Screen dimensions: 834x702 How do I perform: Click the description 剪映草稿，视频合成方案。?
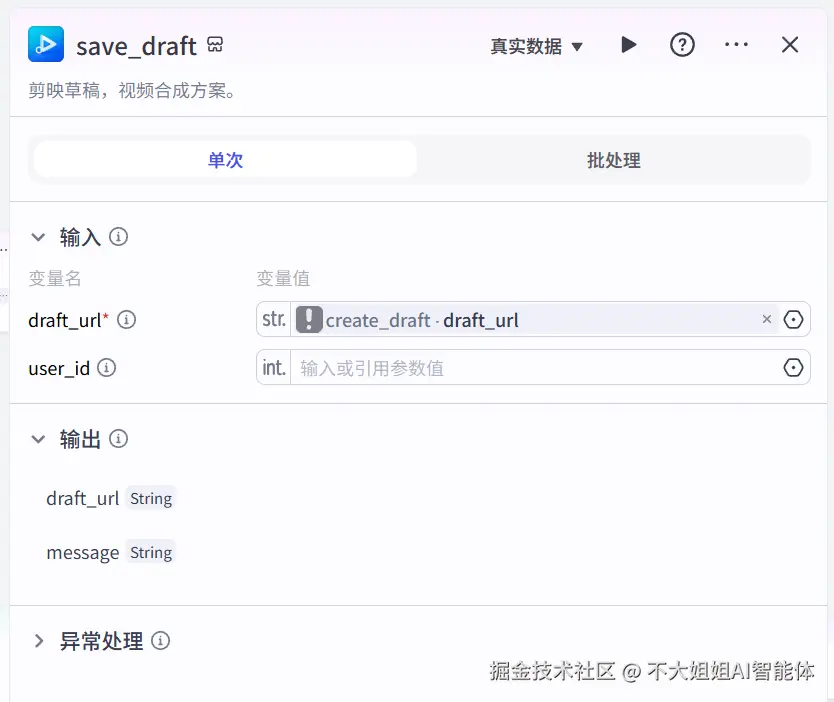(132, 90)
